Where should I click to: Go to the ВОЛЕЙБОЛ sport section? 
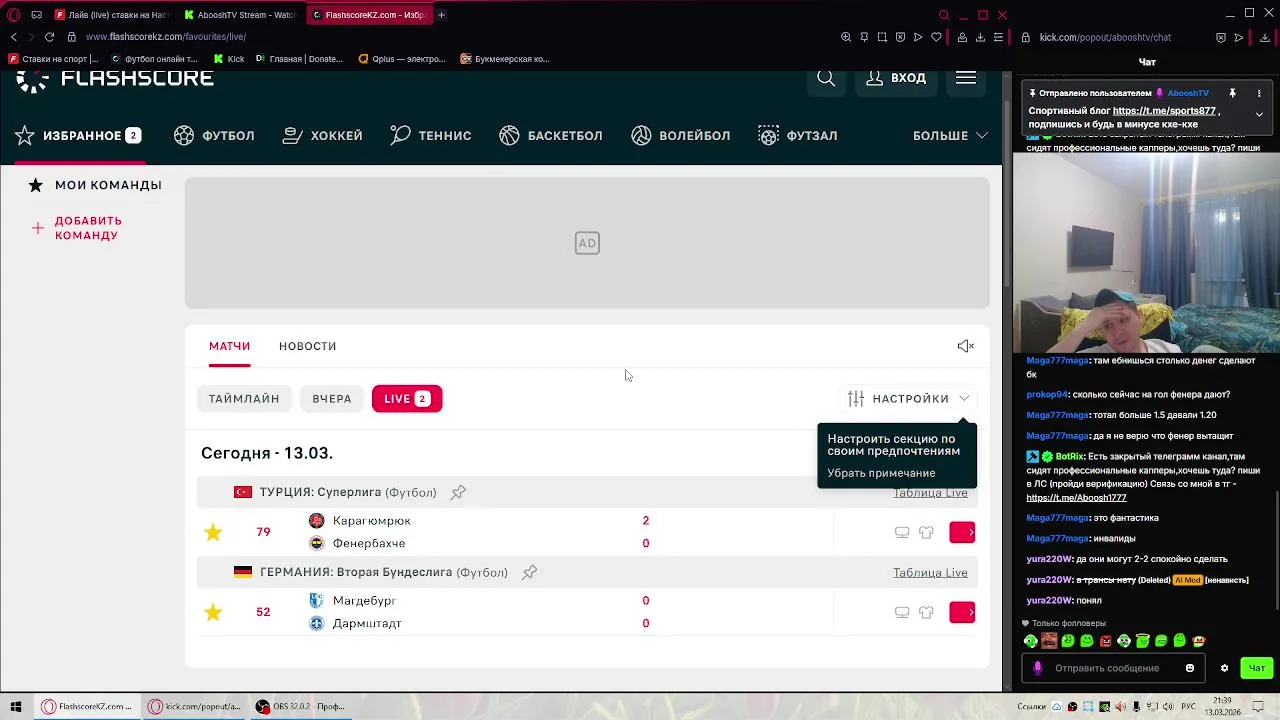(681, 136)
